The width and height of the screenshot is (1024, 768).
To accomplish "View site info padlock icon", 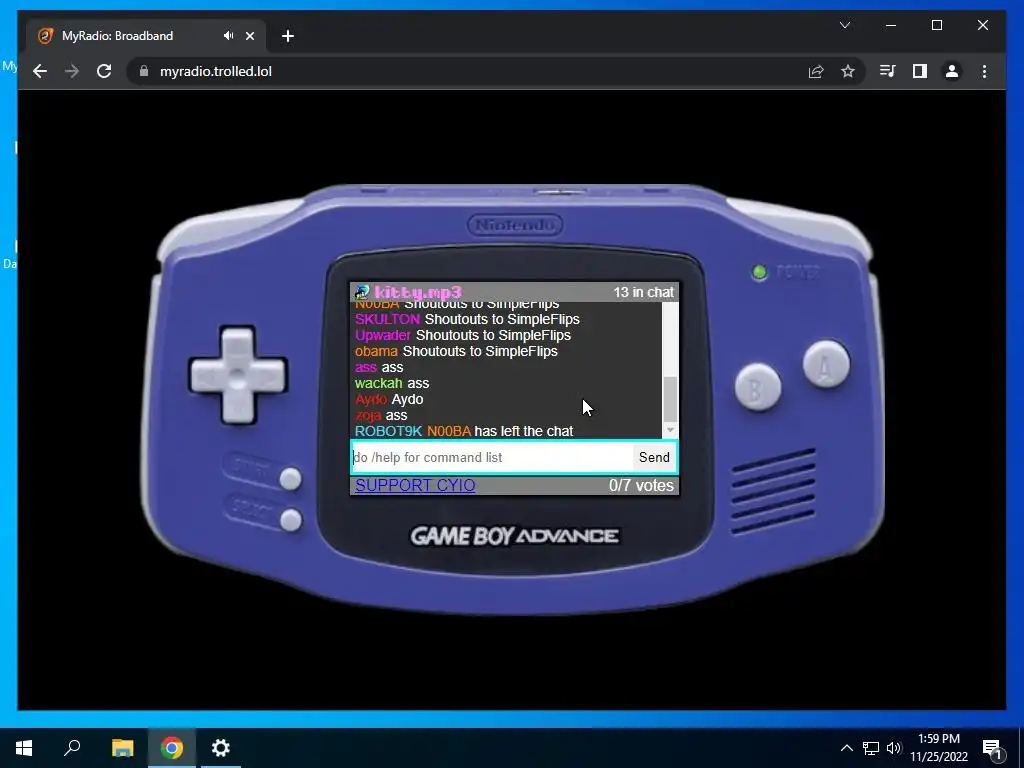I will coord(144,71).
